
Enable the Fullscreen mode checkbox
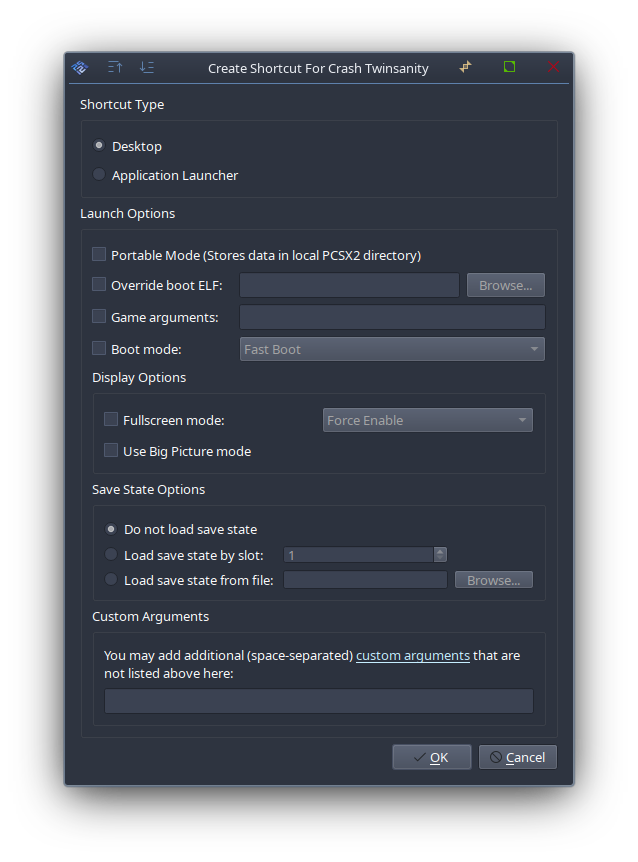[x=111, y=420]
